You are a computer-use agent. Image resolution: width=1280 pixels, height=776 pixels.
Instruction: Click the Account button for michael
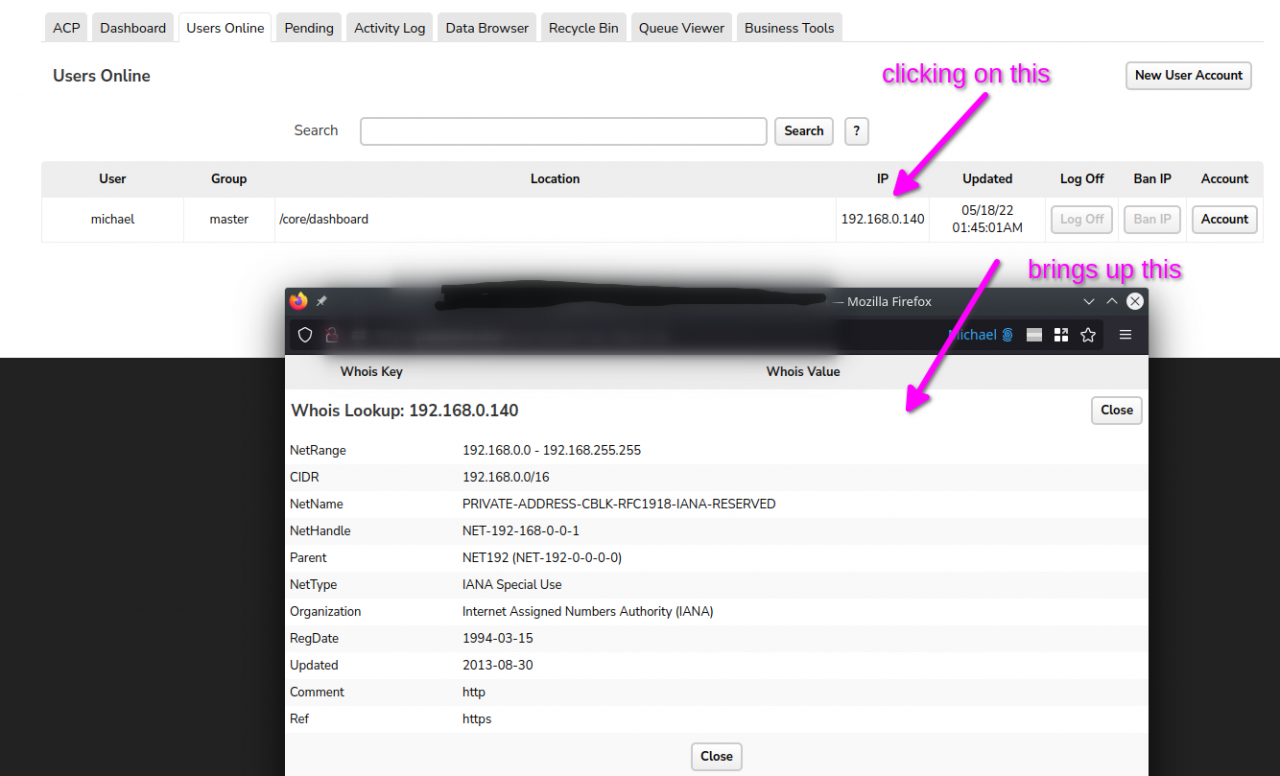[x=1224, y=219]
